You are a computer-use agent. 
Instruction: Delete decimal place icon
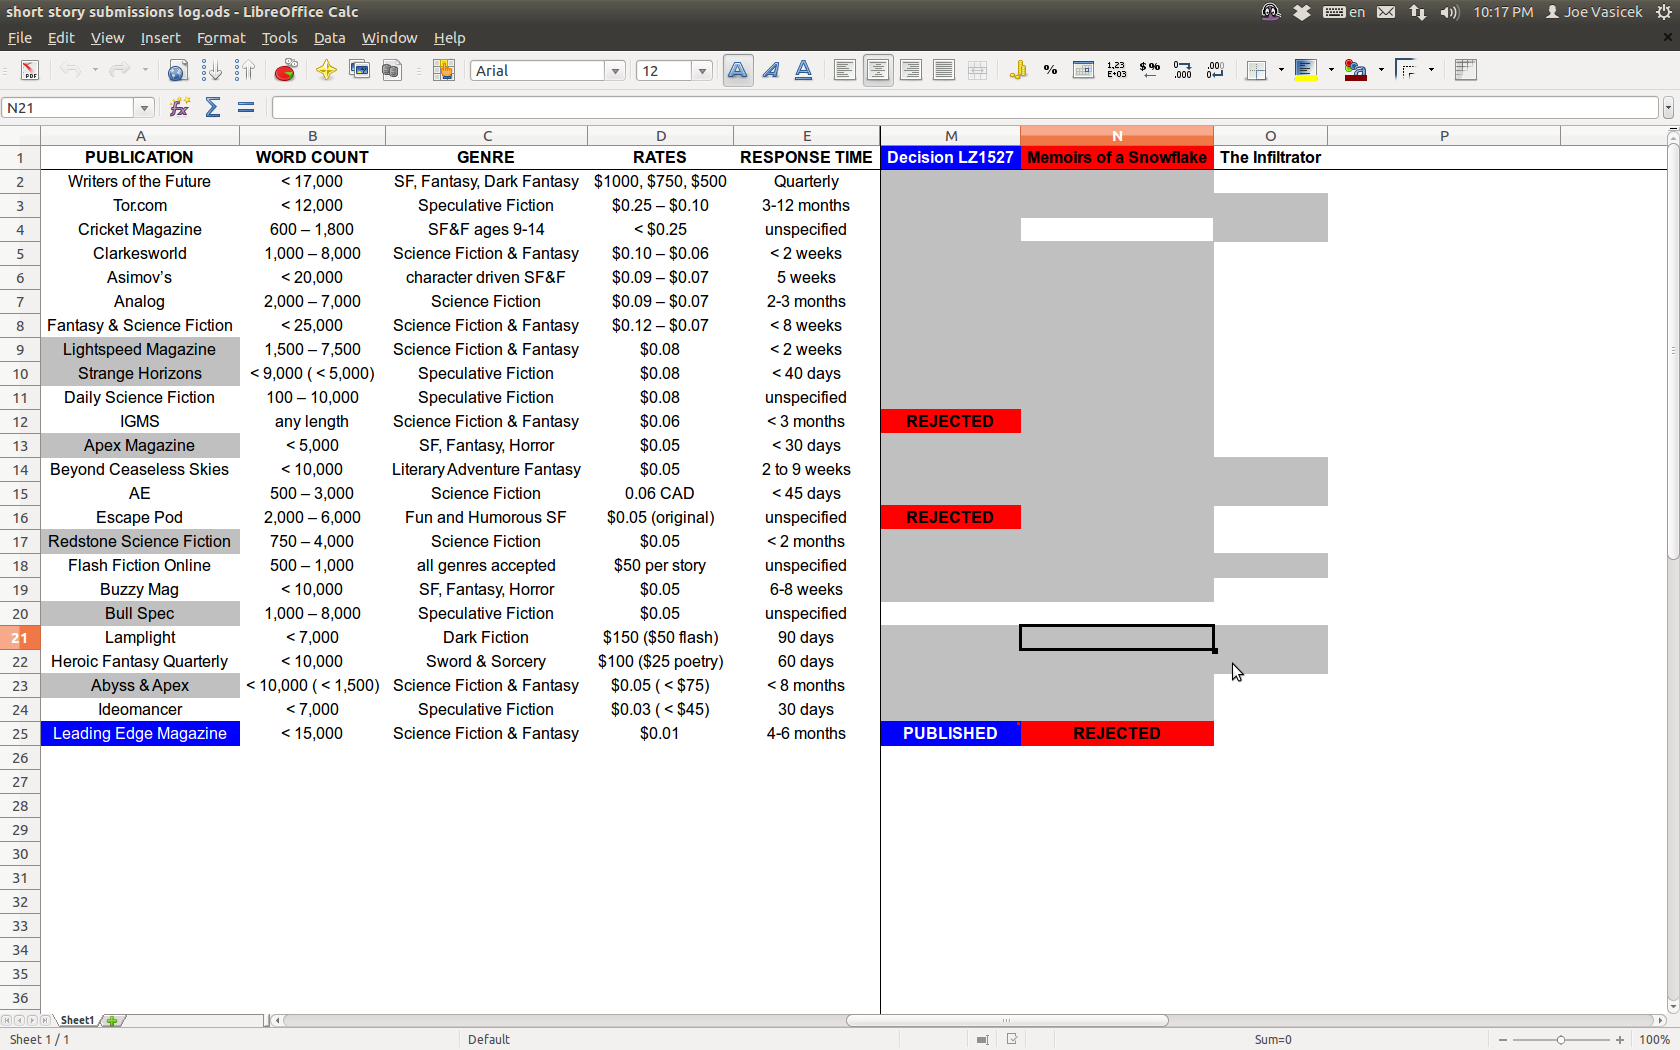(1216, 70)
